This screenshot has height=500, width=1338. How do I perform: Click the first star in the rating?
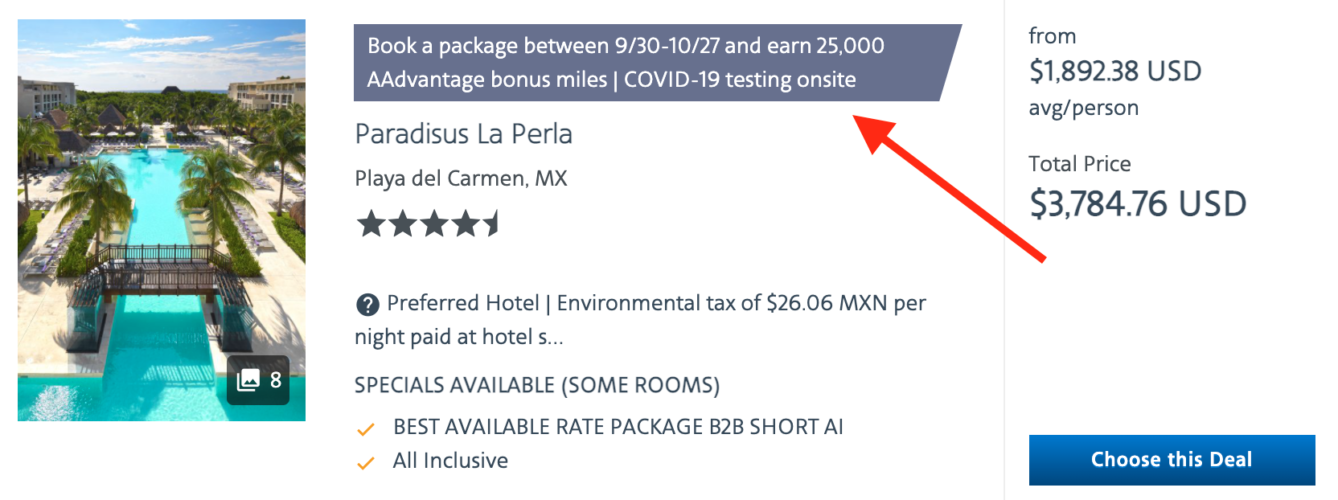coord(371,225)
